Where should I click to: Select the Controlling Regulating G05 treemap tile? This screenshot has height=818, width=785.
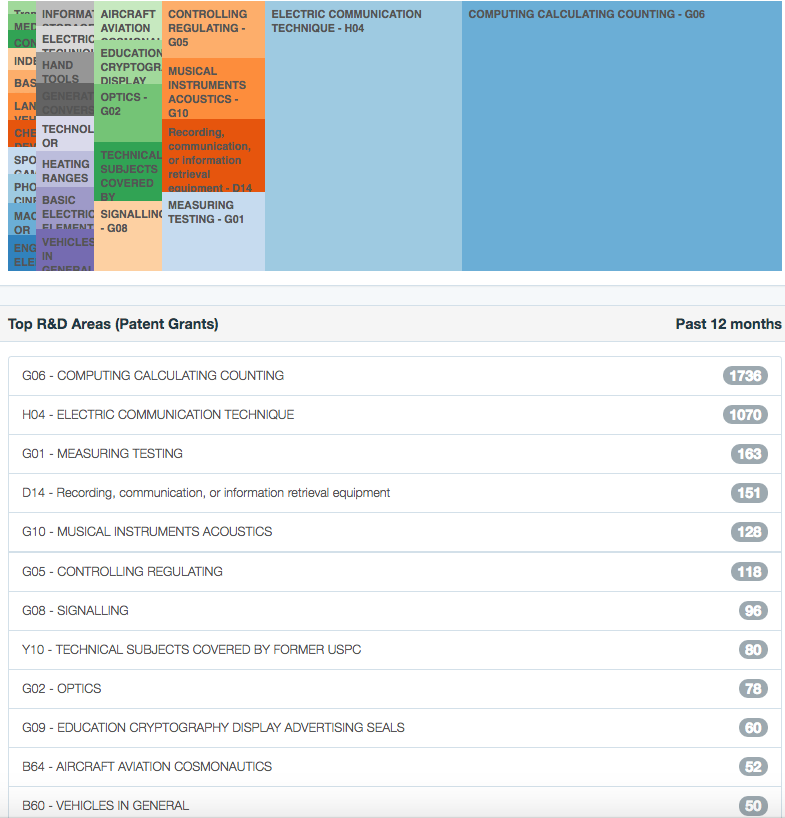[213, 29]
